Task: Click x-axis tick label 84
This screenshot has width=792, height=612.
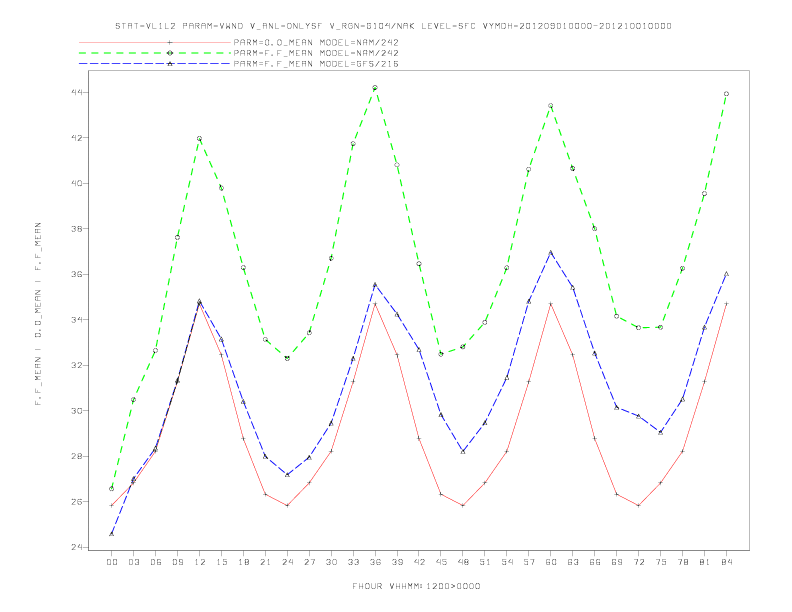Action: click(x=726, y=562)
